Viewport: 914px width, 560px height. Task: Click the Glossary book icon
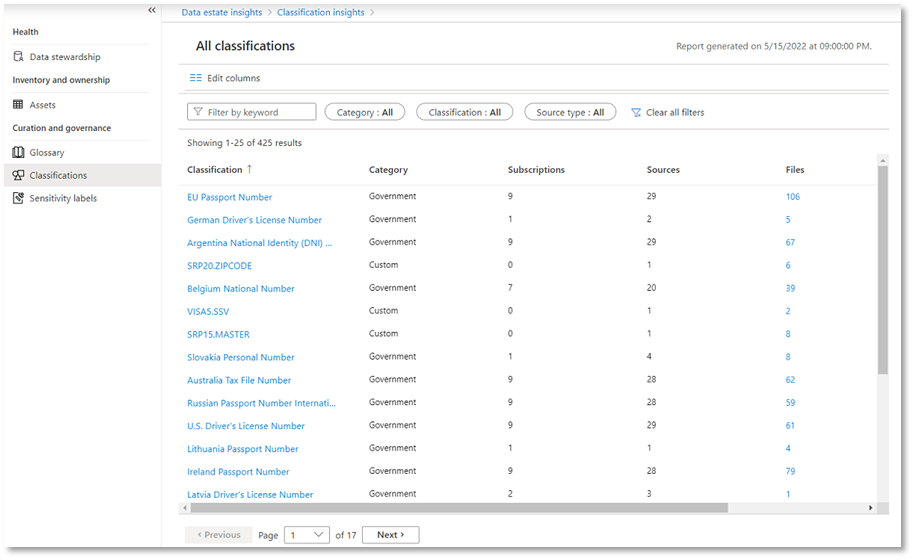18,153
